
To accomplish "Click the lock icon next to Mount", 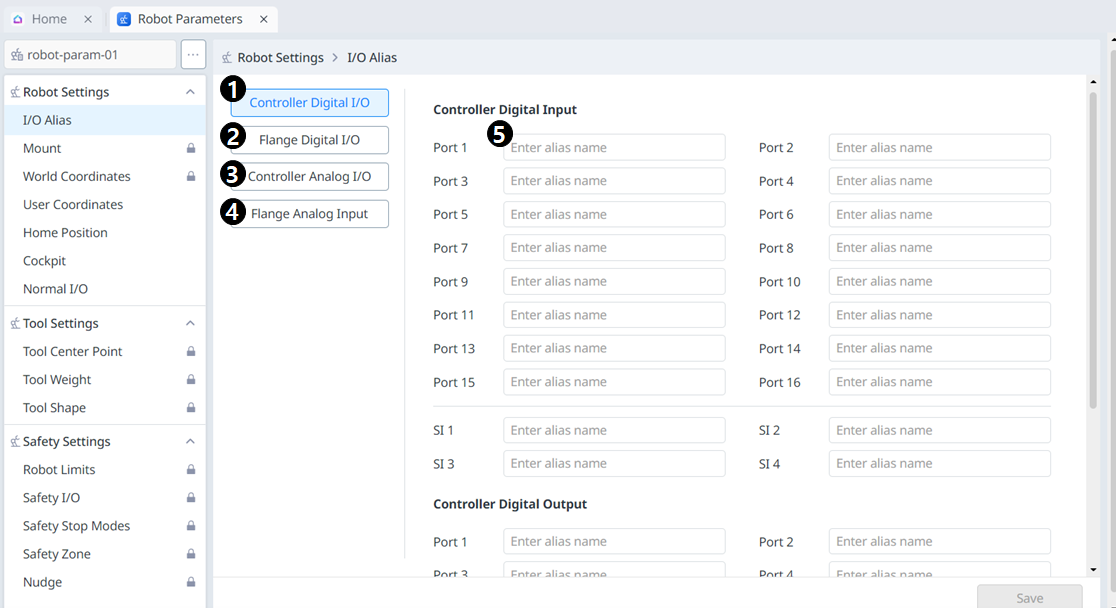I will tap(190, 148).
